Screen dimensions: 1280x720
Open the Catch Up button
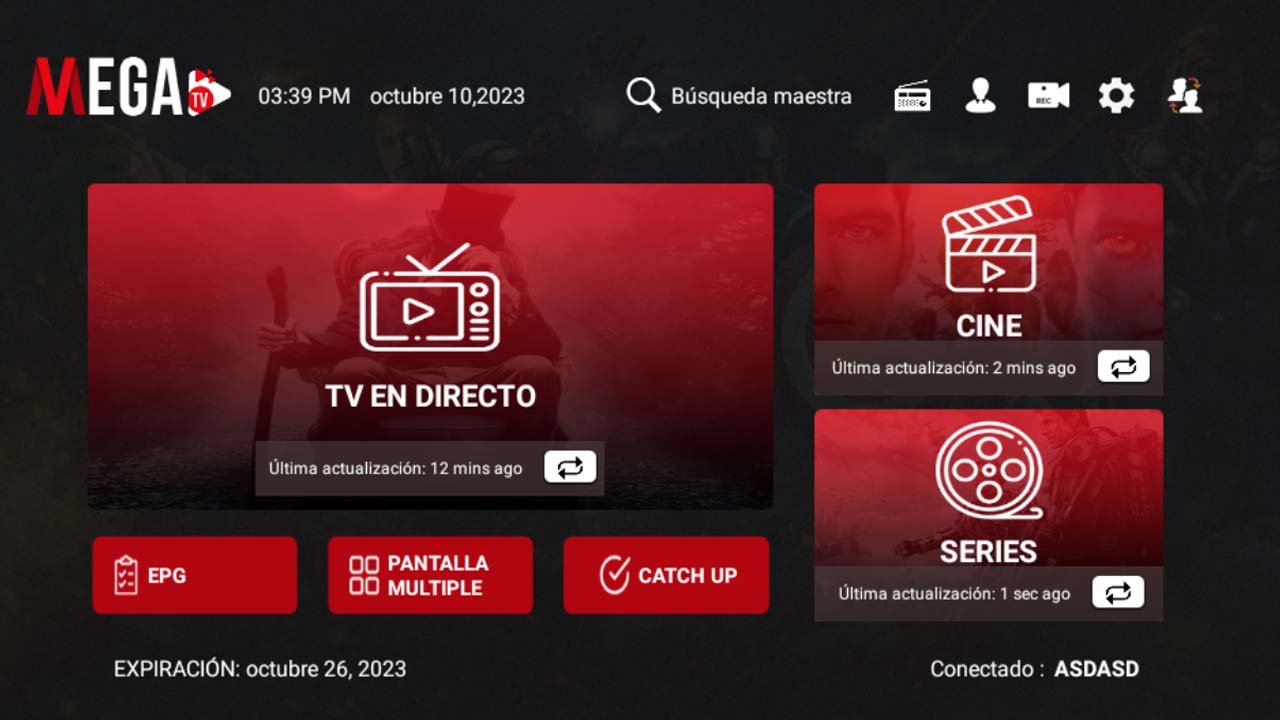click(x=666, y=575)
